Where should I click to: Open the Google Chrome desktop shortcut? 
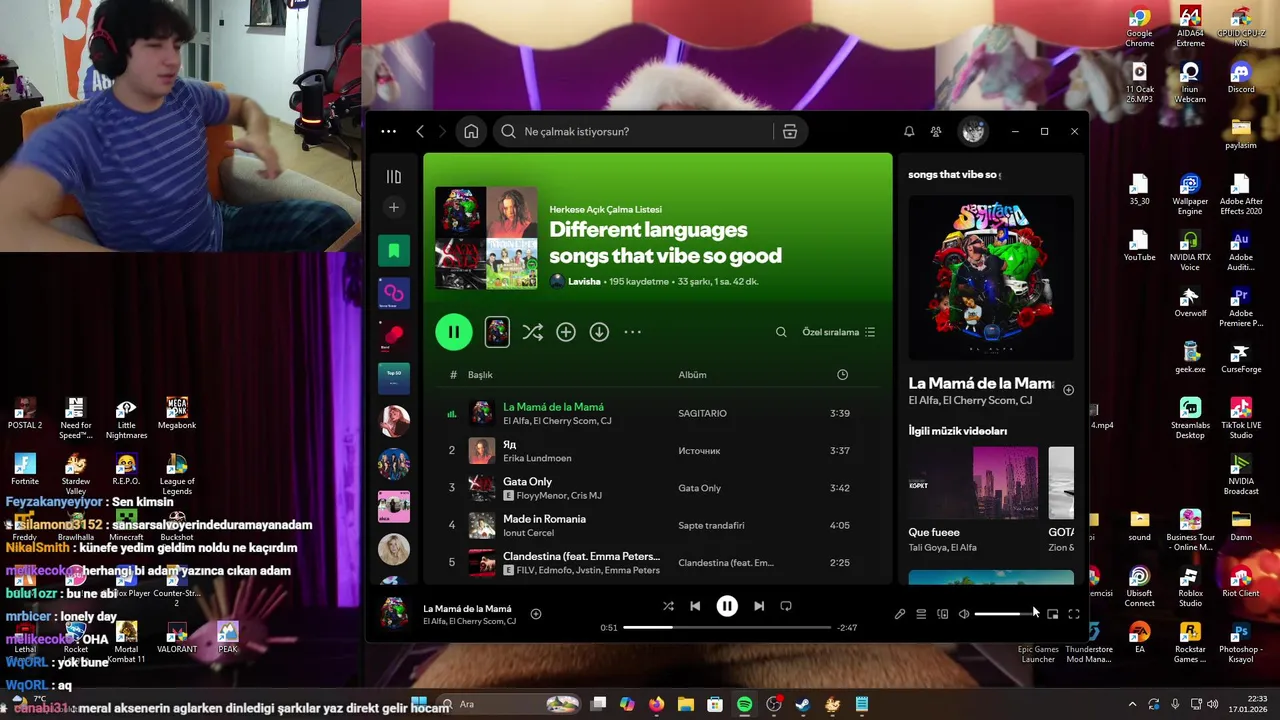click(x=1139, y=27)
